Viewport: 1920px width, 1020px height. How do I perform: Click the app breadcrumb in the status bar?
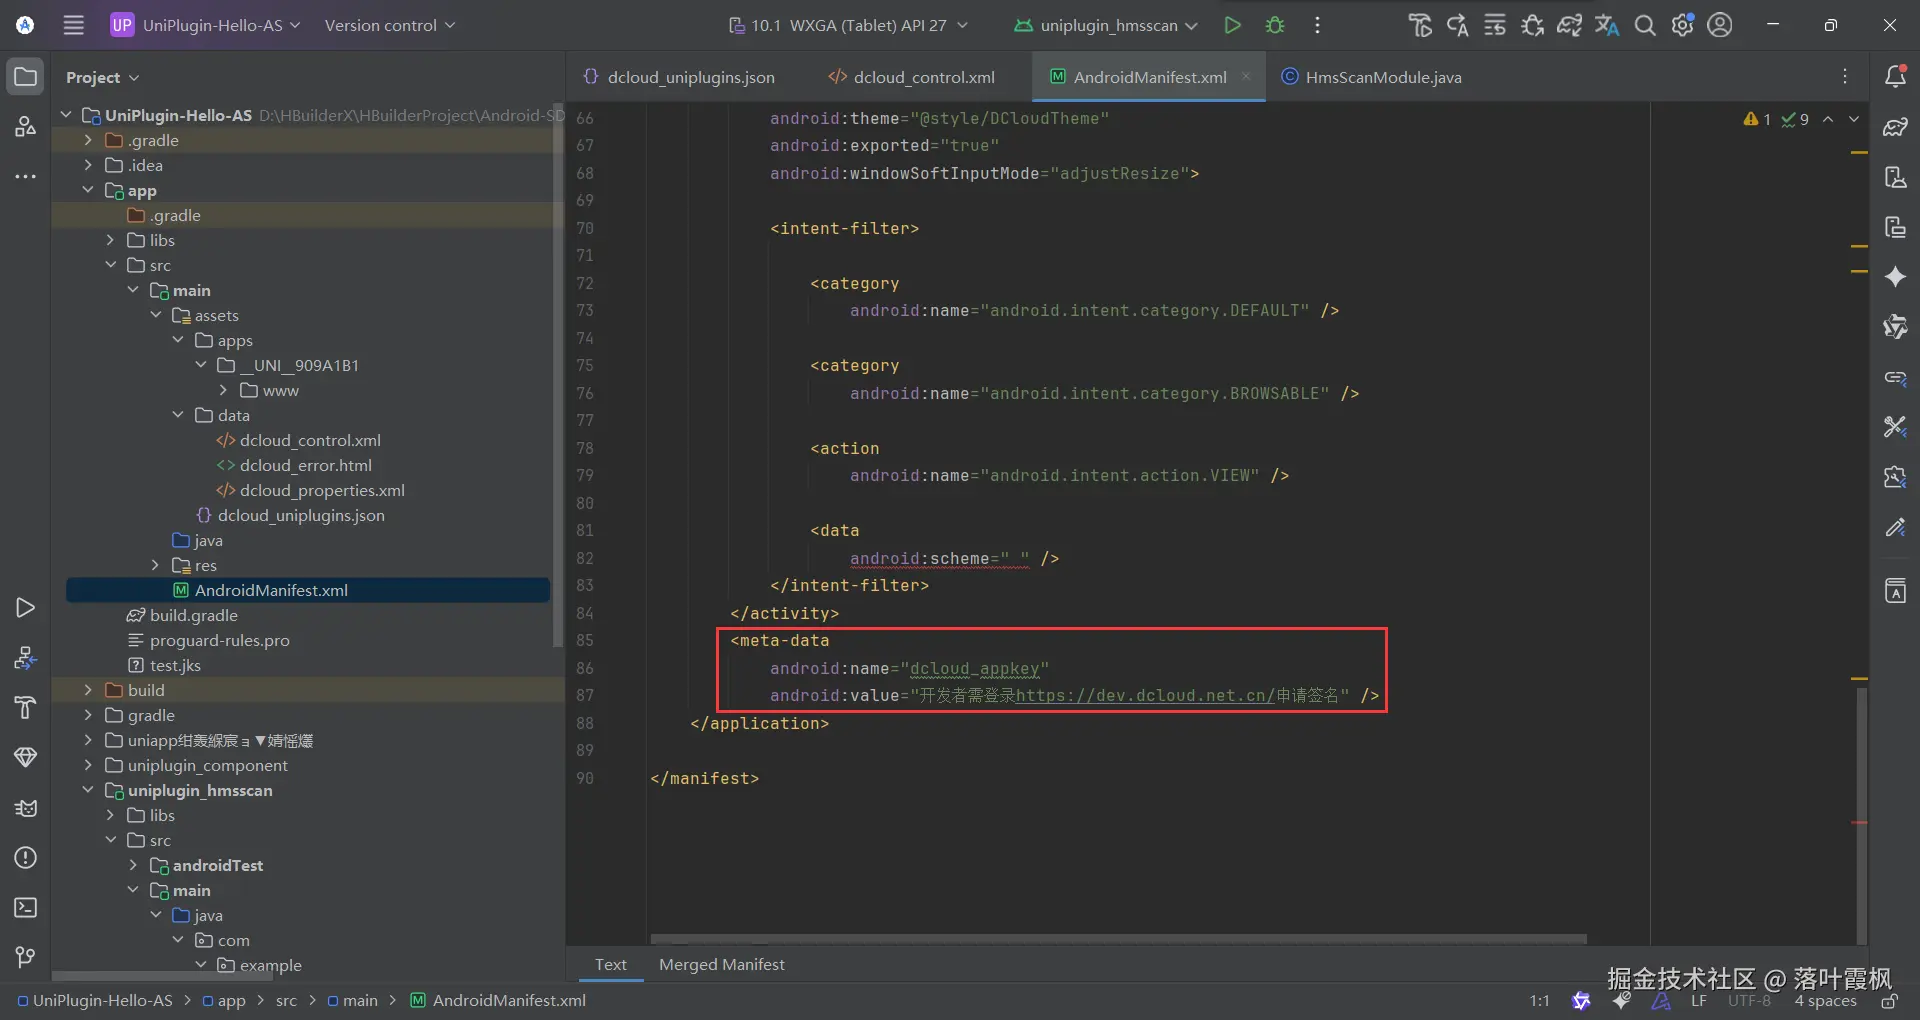224,1001
